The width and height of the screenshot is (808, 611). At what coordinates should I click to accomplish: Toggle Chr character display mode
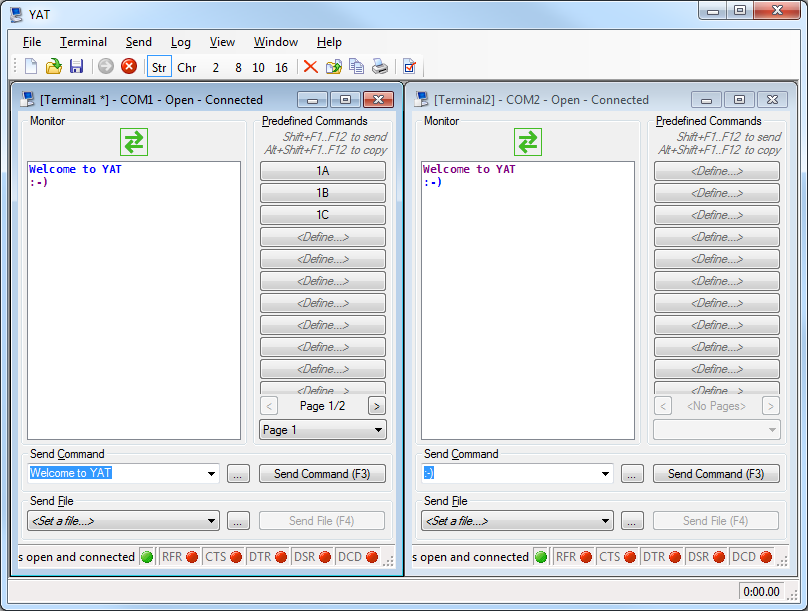(187, 67)
